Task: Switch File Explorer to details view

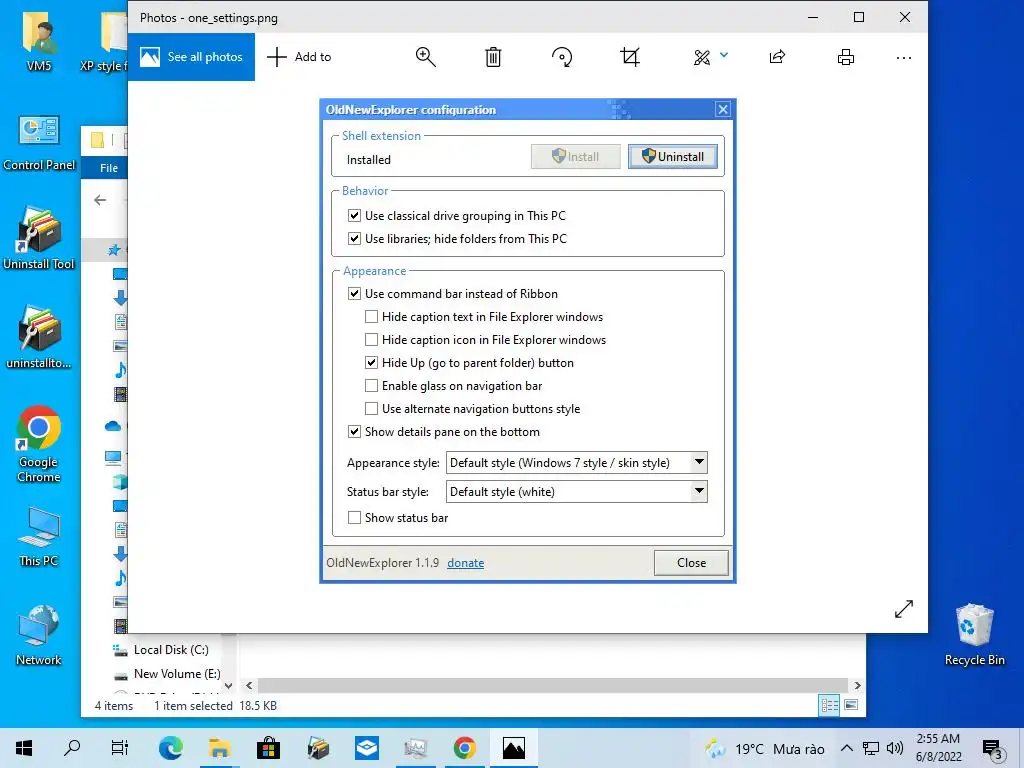Action: pyautogui.click(x=829, y=705)
